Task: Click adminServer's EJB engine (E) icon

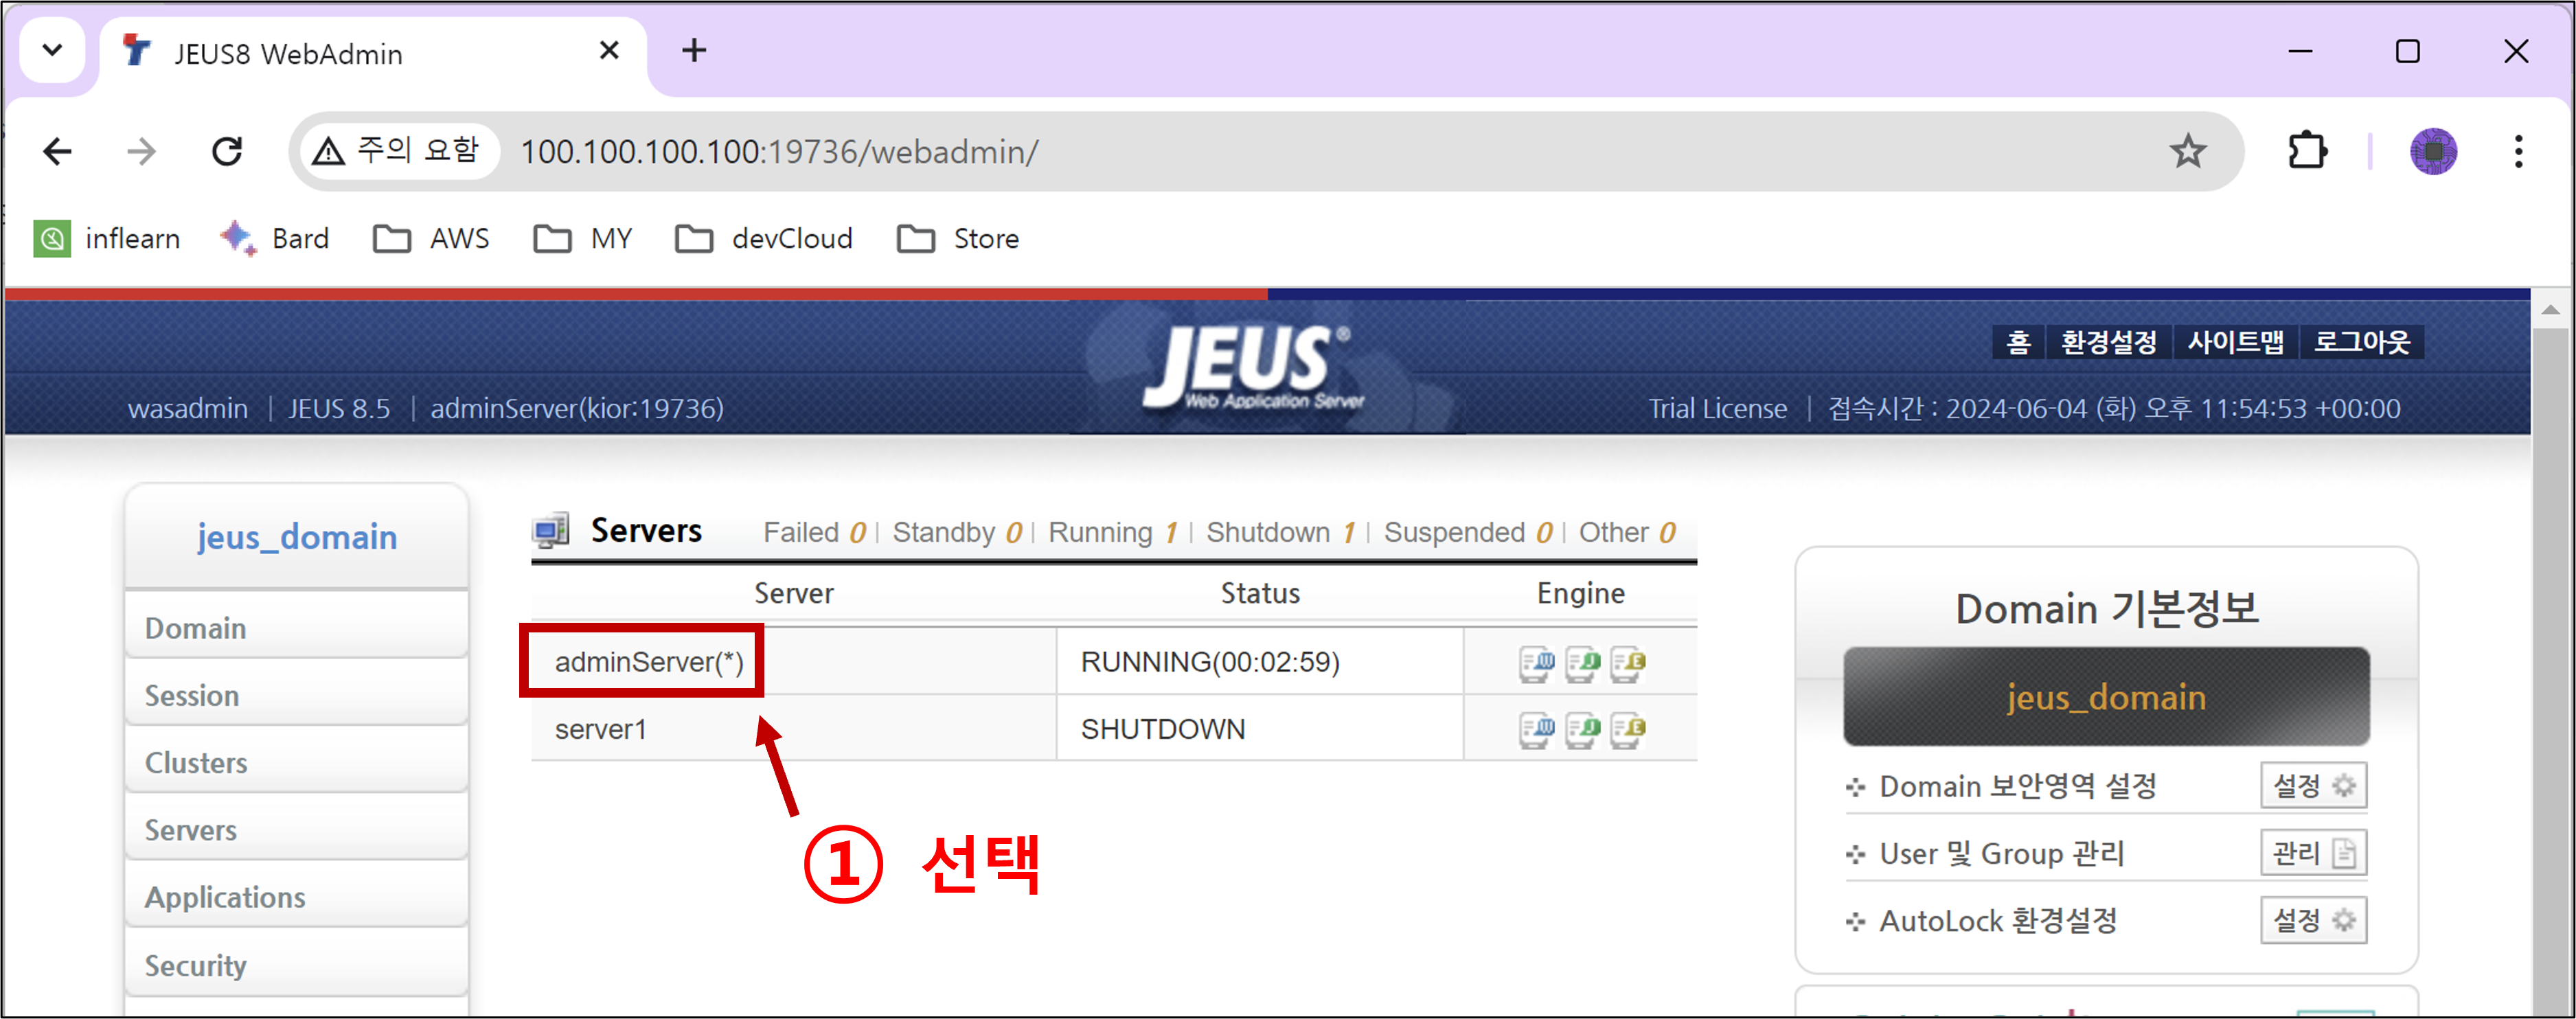Action: click(x=1627, y=663)
